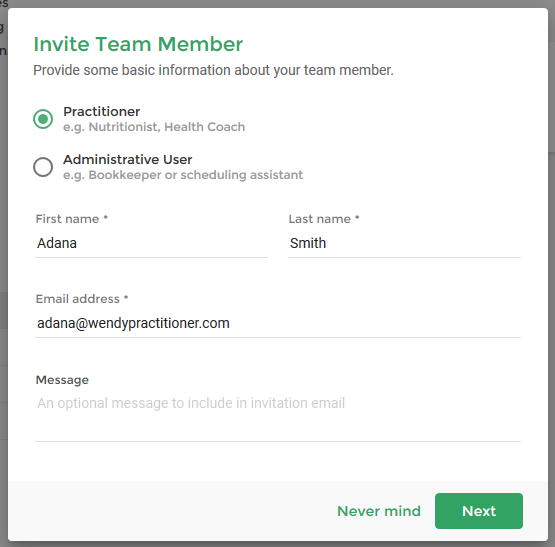
Task: Click the 'First name *' field label
Action: point(71,219)
